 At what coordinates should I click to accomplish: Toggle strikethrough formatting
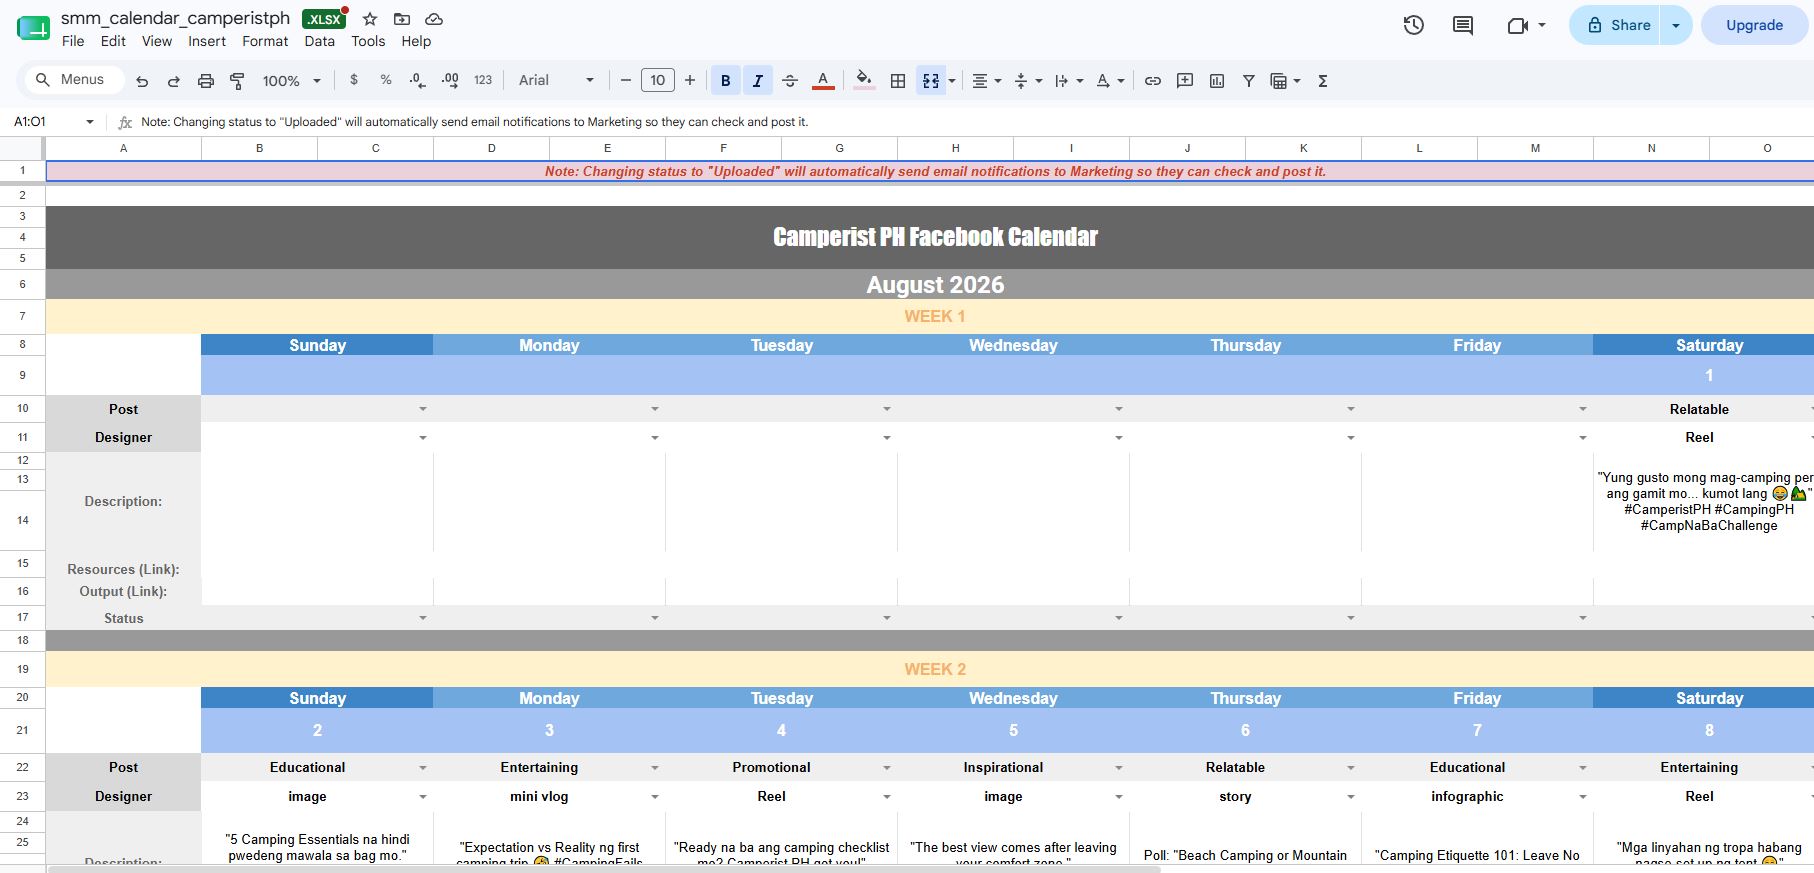pyautogui.click(x=790, y=81)
